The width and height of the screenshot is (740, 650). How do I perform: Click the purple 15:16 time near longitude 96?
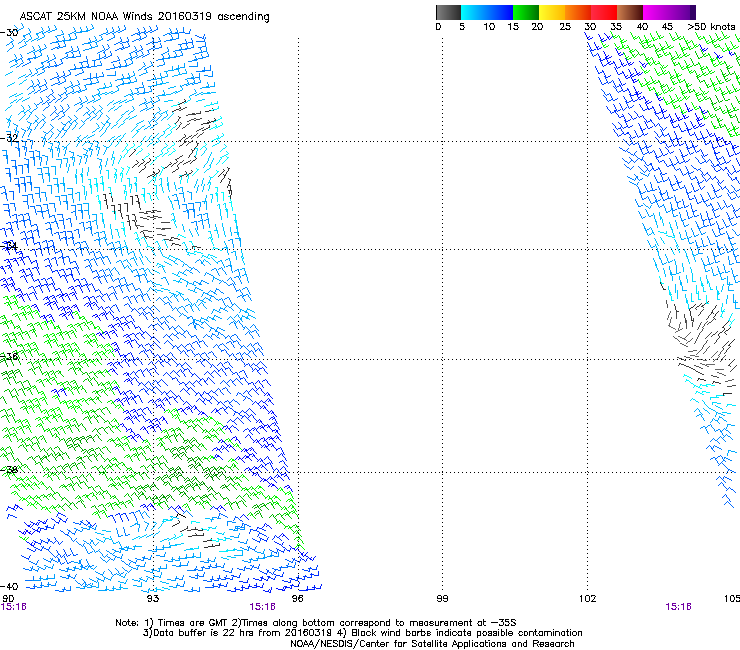(x=262, y=607)
